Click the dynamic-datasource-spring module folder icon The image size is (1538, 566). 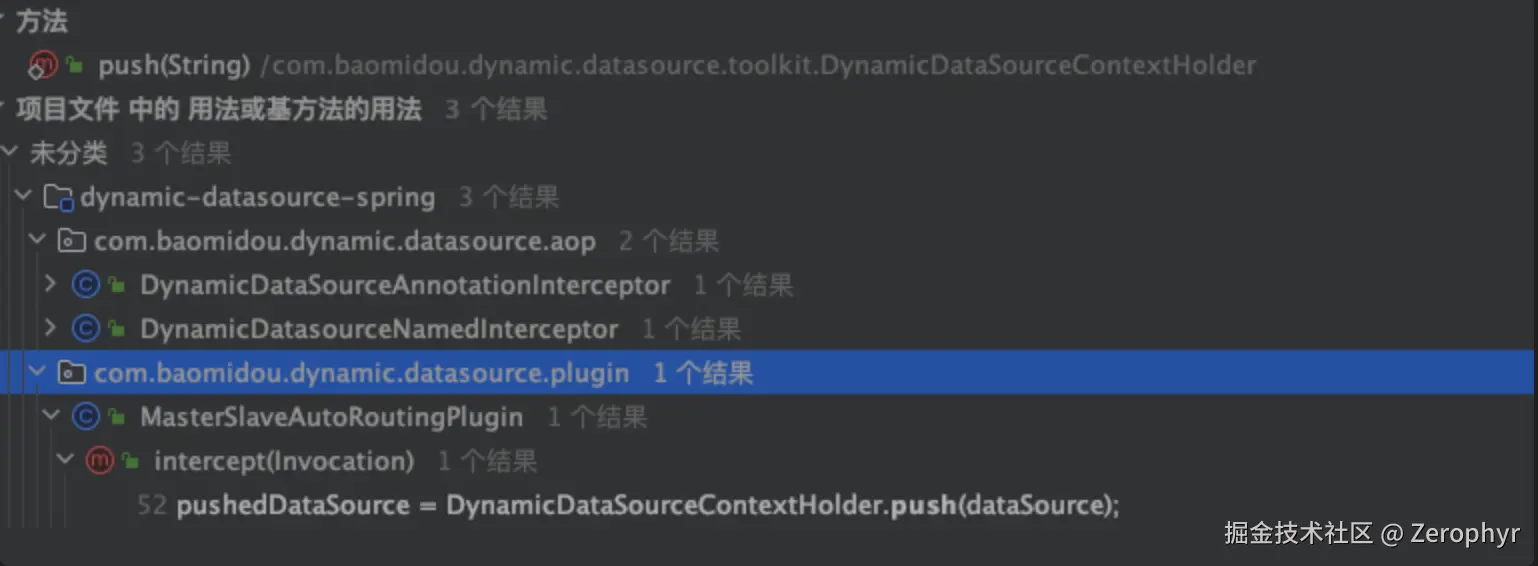(x=59, y=198)
